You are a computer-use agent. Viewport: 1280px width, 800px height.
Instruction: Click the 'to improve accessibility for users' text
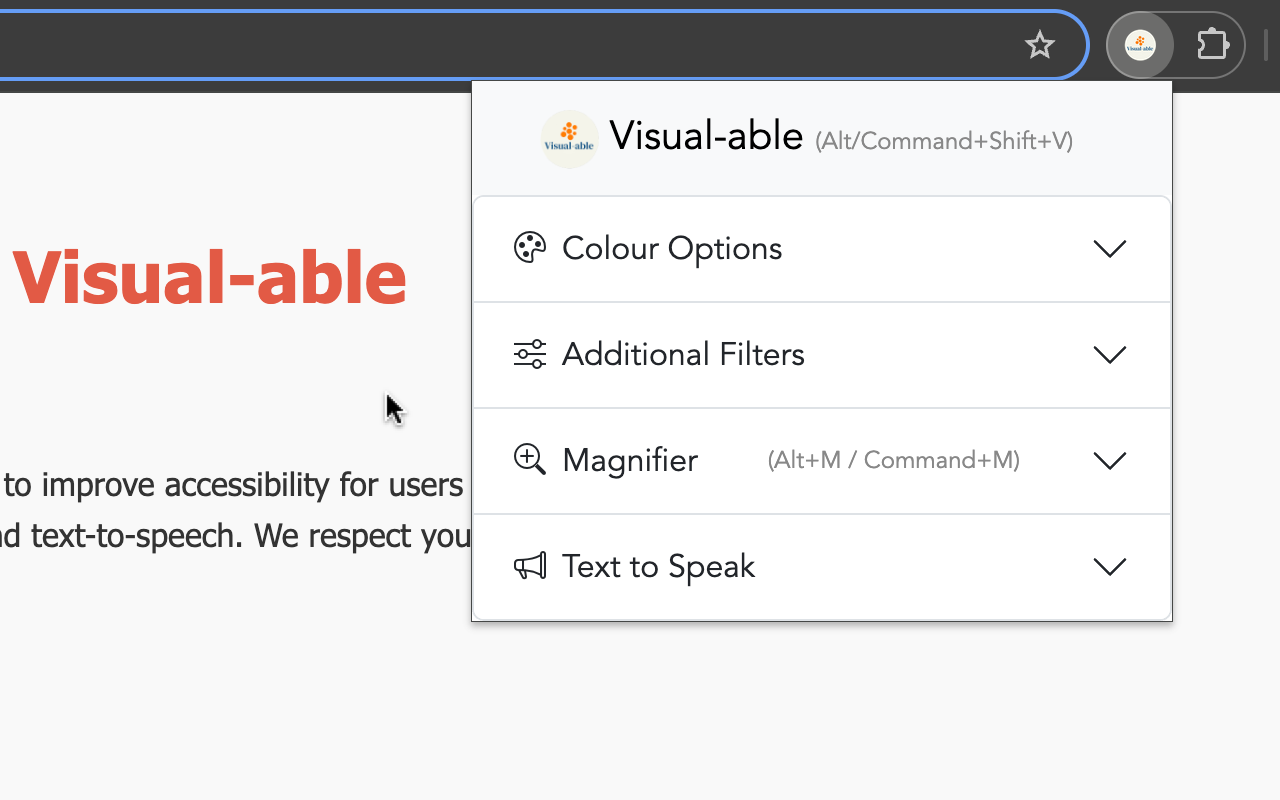(233, 485)
